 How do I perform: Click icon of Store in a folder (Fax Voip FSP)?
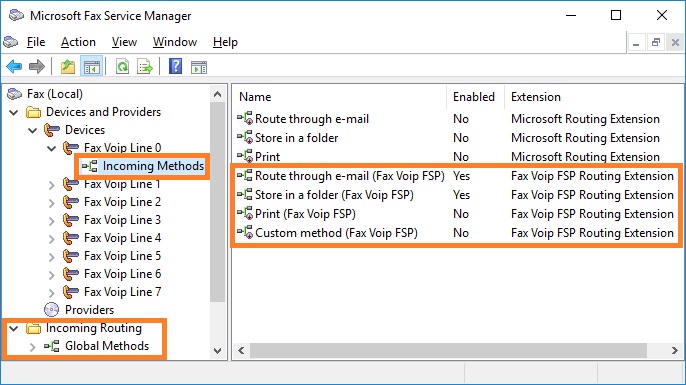[x=245, y=194]
